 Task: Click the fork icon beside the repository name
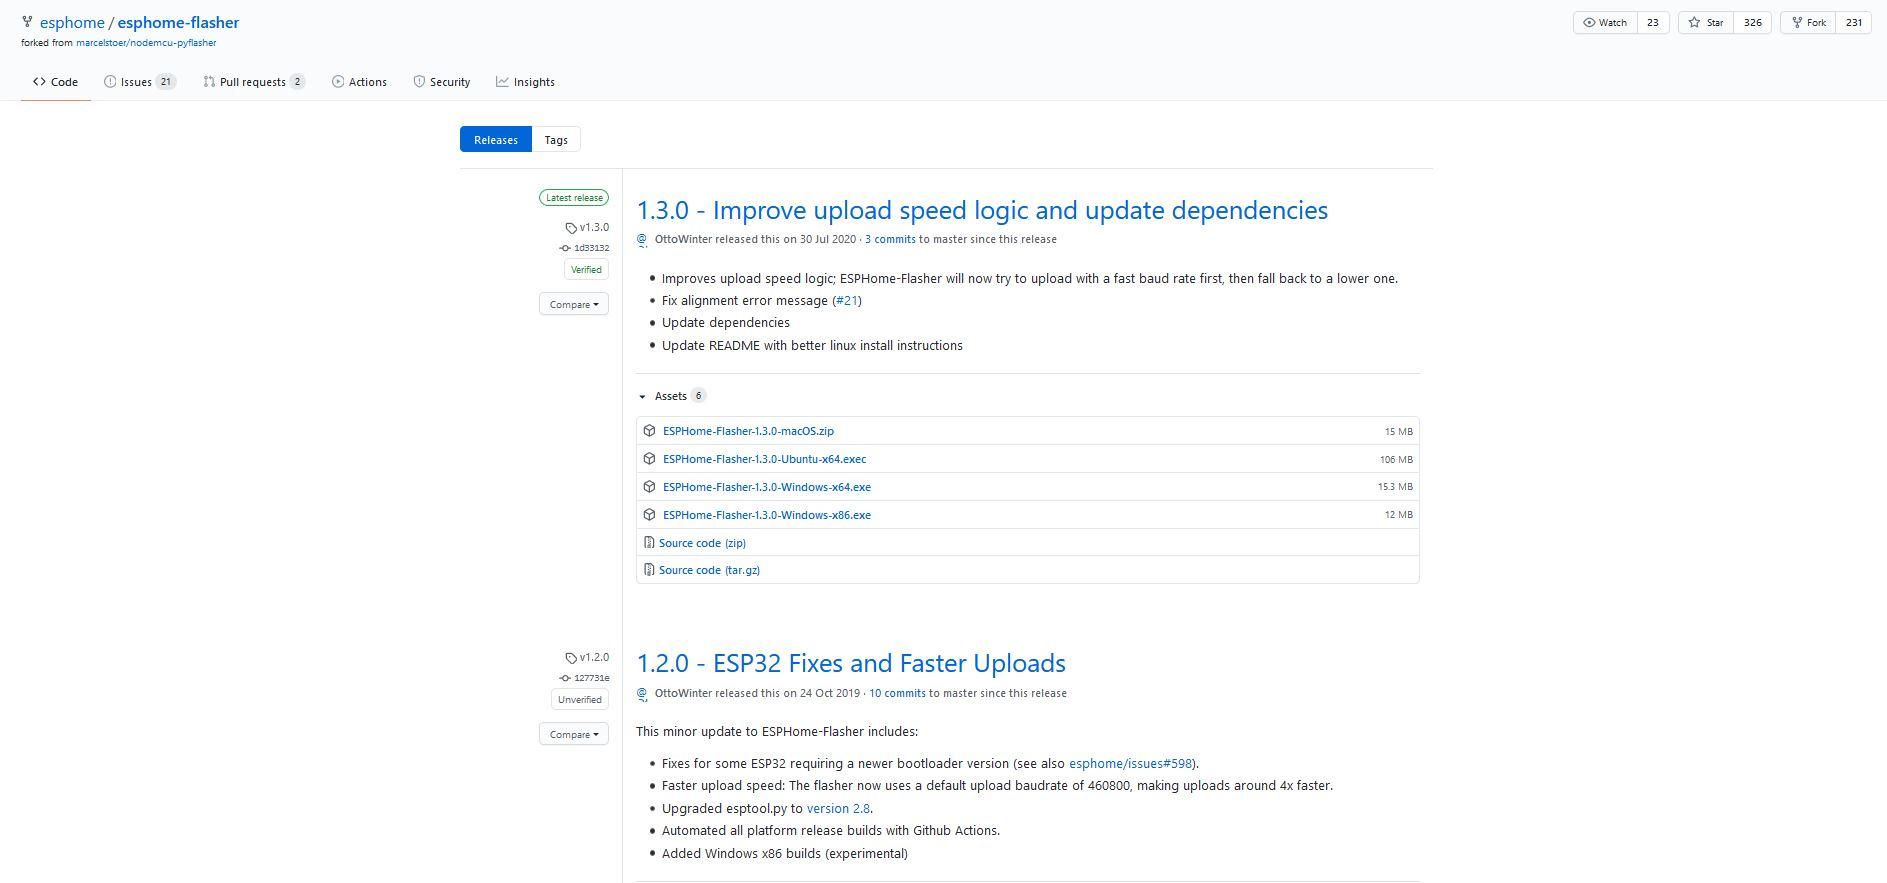27,22
